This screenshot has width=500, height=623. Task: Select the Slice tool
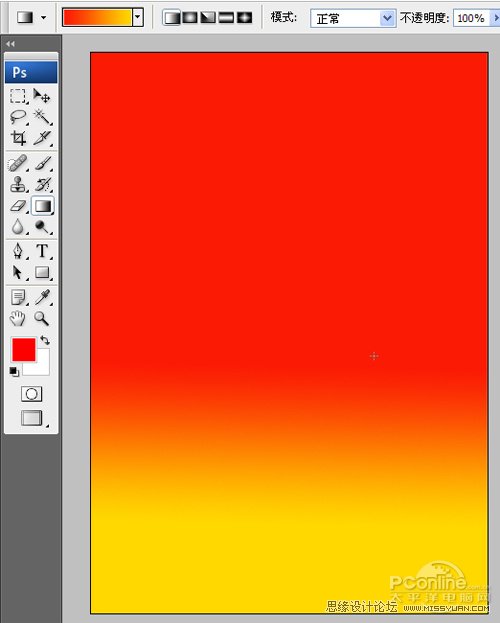point(42,138)
